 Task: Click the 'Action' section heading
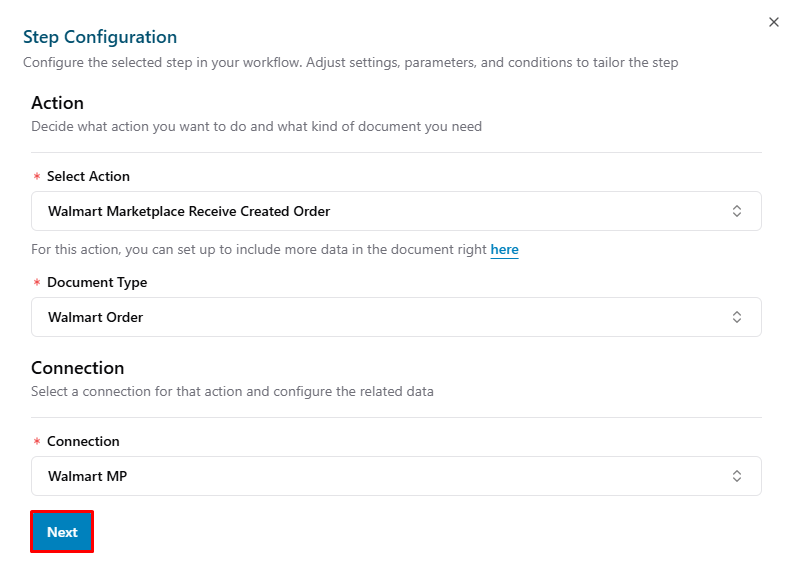57,103
